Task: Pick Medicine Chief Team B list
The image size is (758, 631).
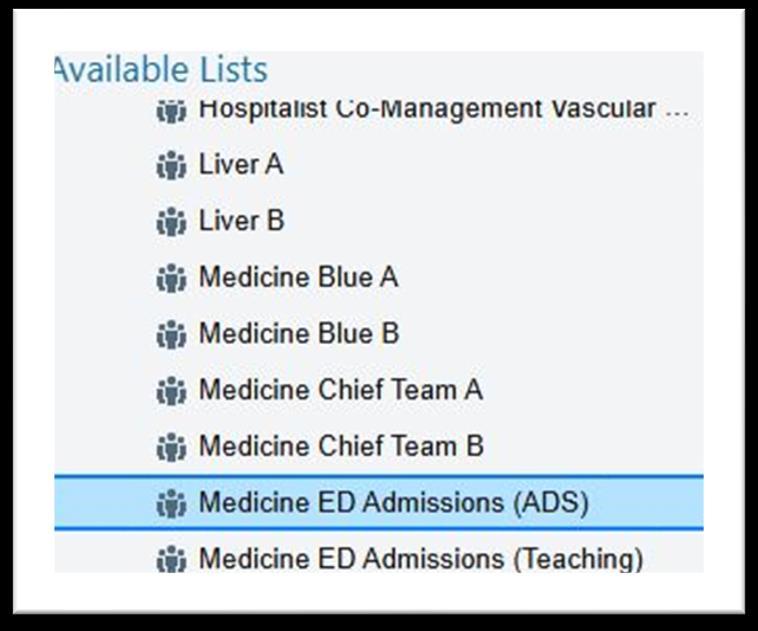Action: click(x=340, y=446)
